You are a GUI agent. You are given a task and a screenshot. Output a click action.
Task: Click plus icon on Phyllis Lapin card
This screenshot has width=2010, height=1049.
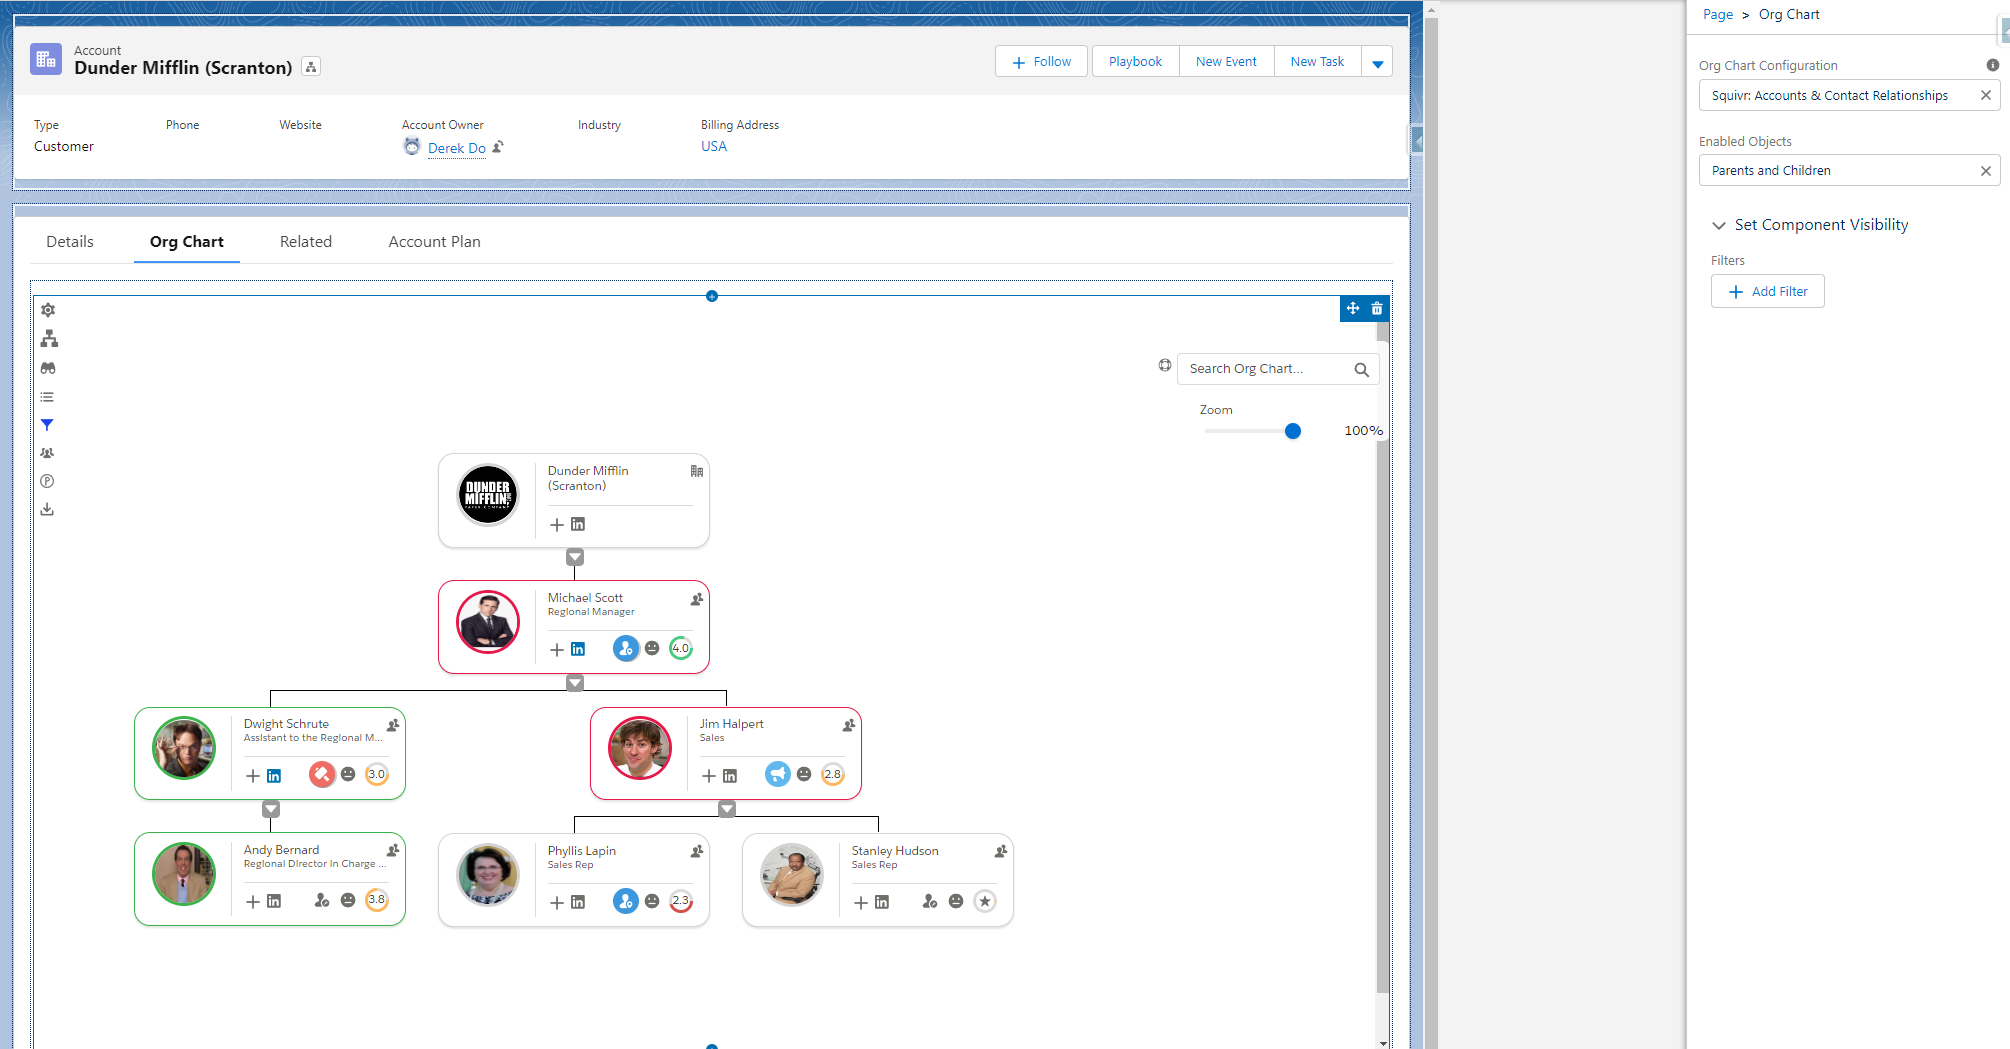557,902
